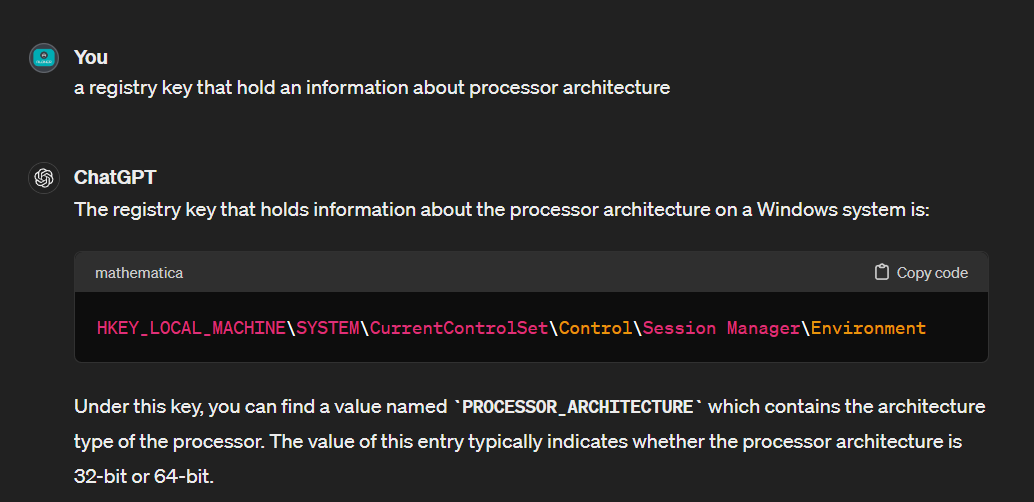This screenshot has height=502, width=1034.
Task: Click the empty area of the code block header
Action: (520, 272)
